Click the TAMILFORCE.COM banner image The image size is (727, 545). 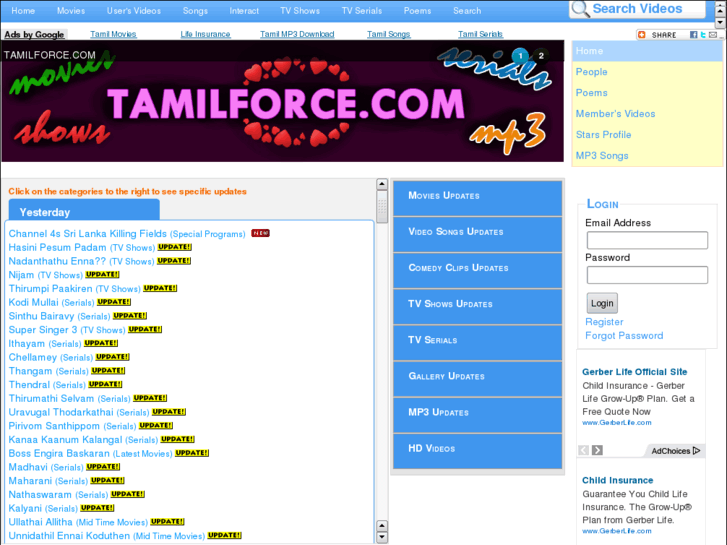282,101
